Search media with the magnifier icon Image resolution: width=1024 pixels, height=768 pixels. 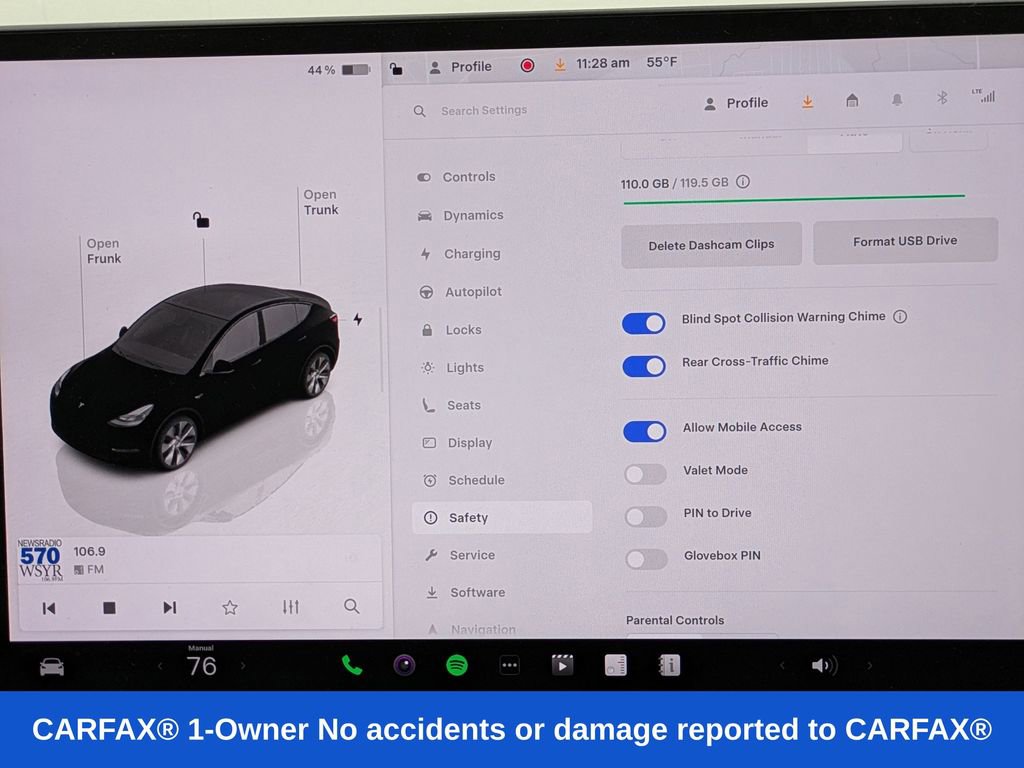coord(351,606)
